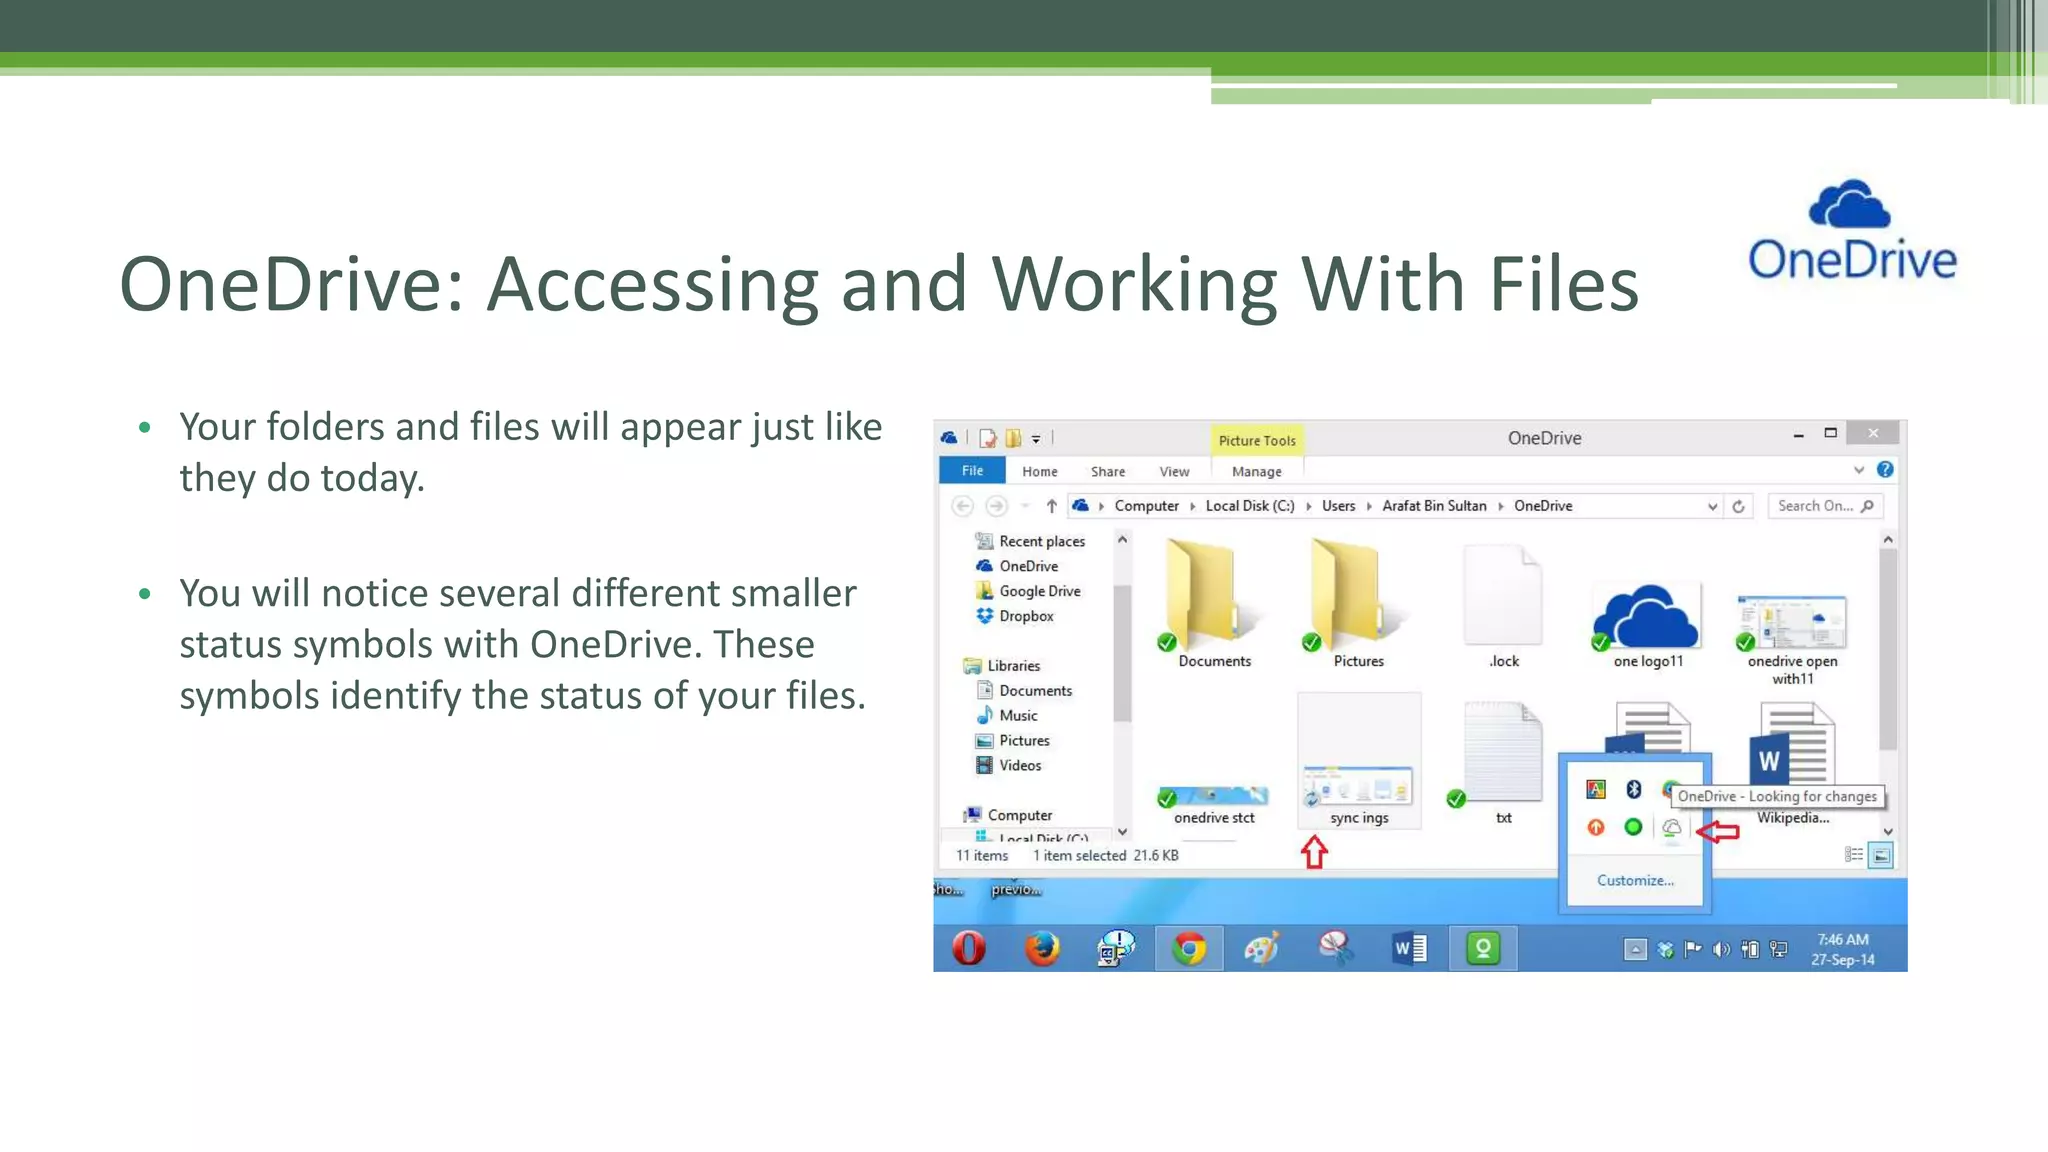Expand the ribbon with the chevron

click(1858, 470)
